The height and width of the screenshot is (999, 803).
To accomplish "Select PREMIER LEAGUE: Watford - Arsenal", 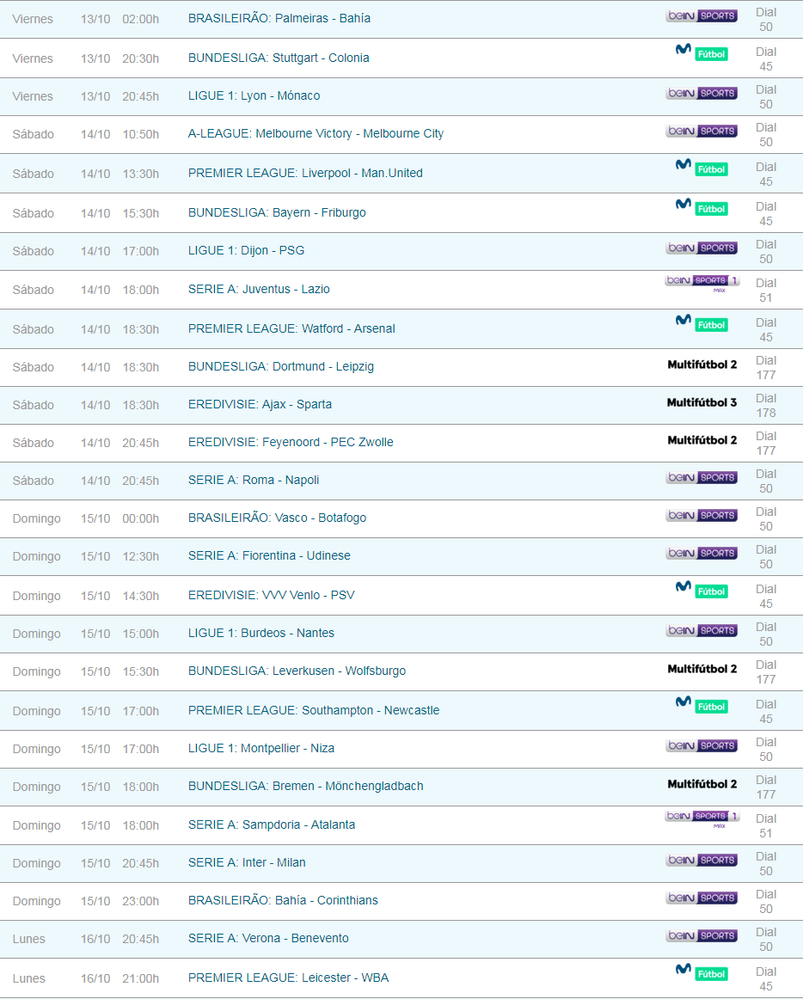I will [x=291, y=329].
